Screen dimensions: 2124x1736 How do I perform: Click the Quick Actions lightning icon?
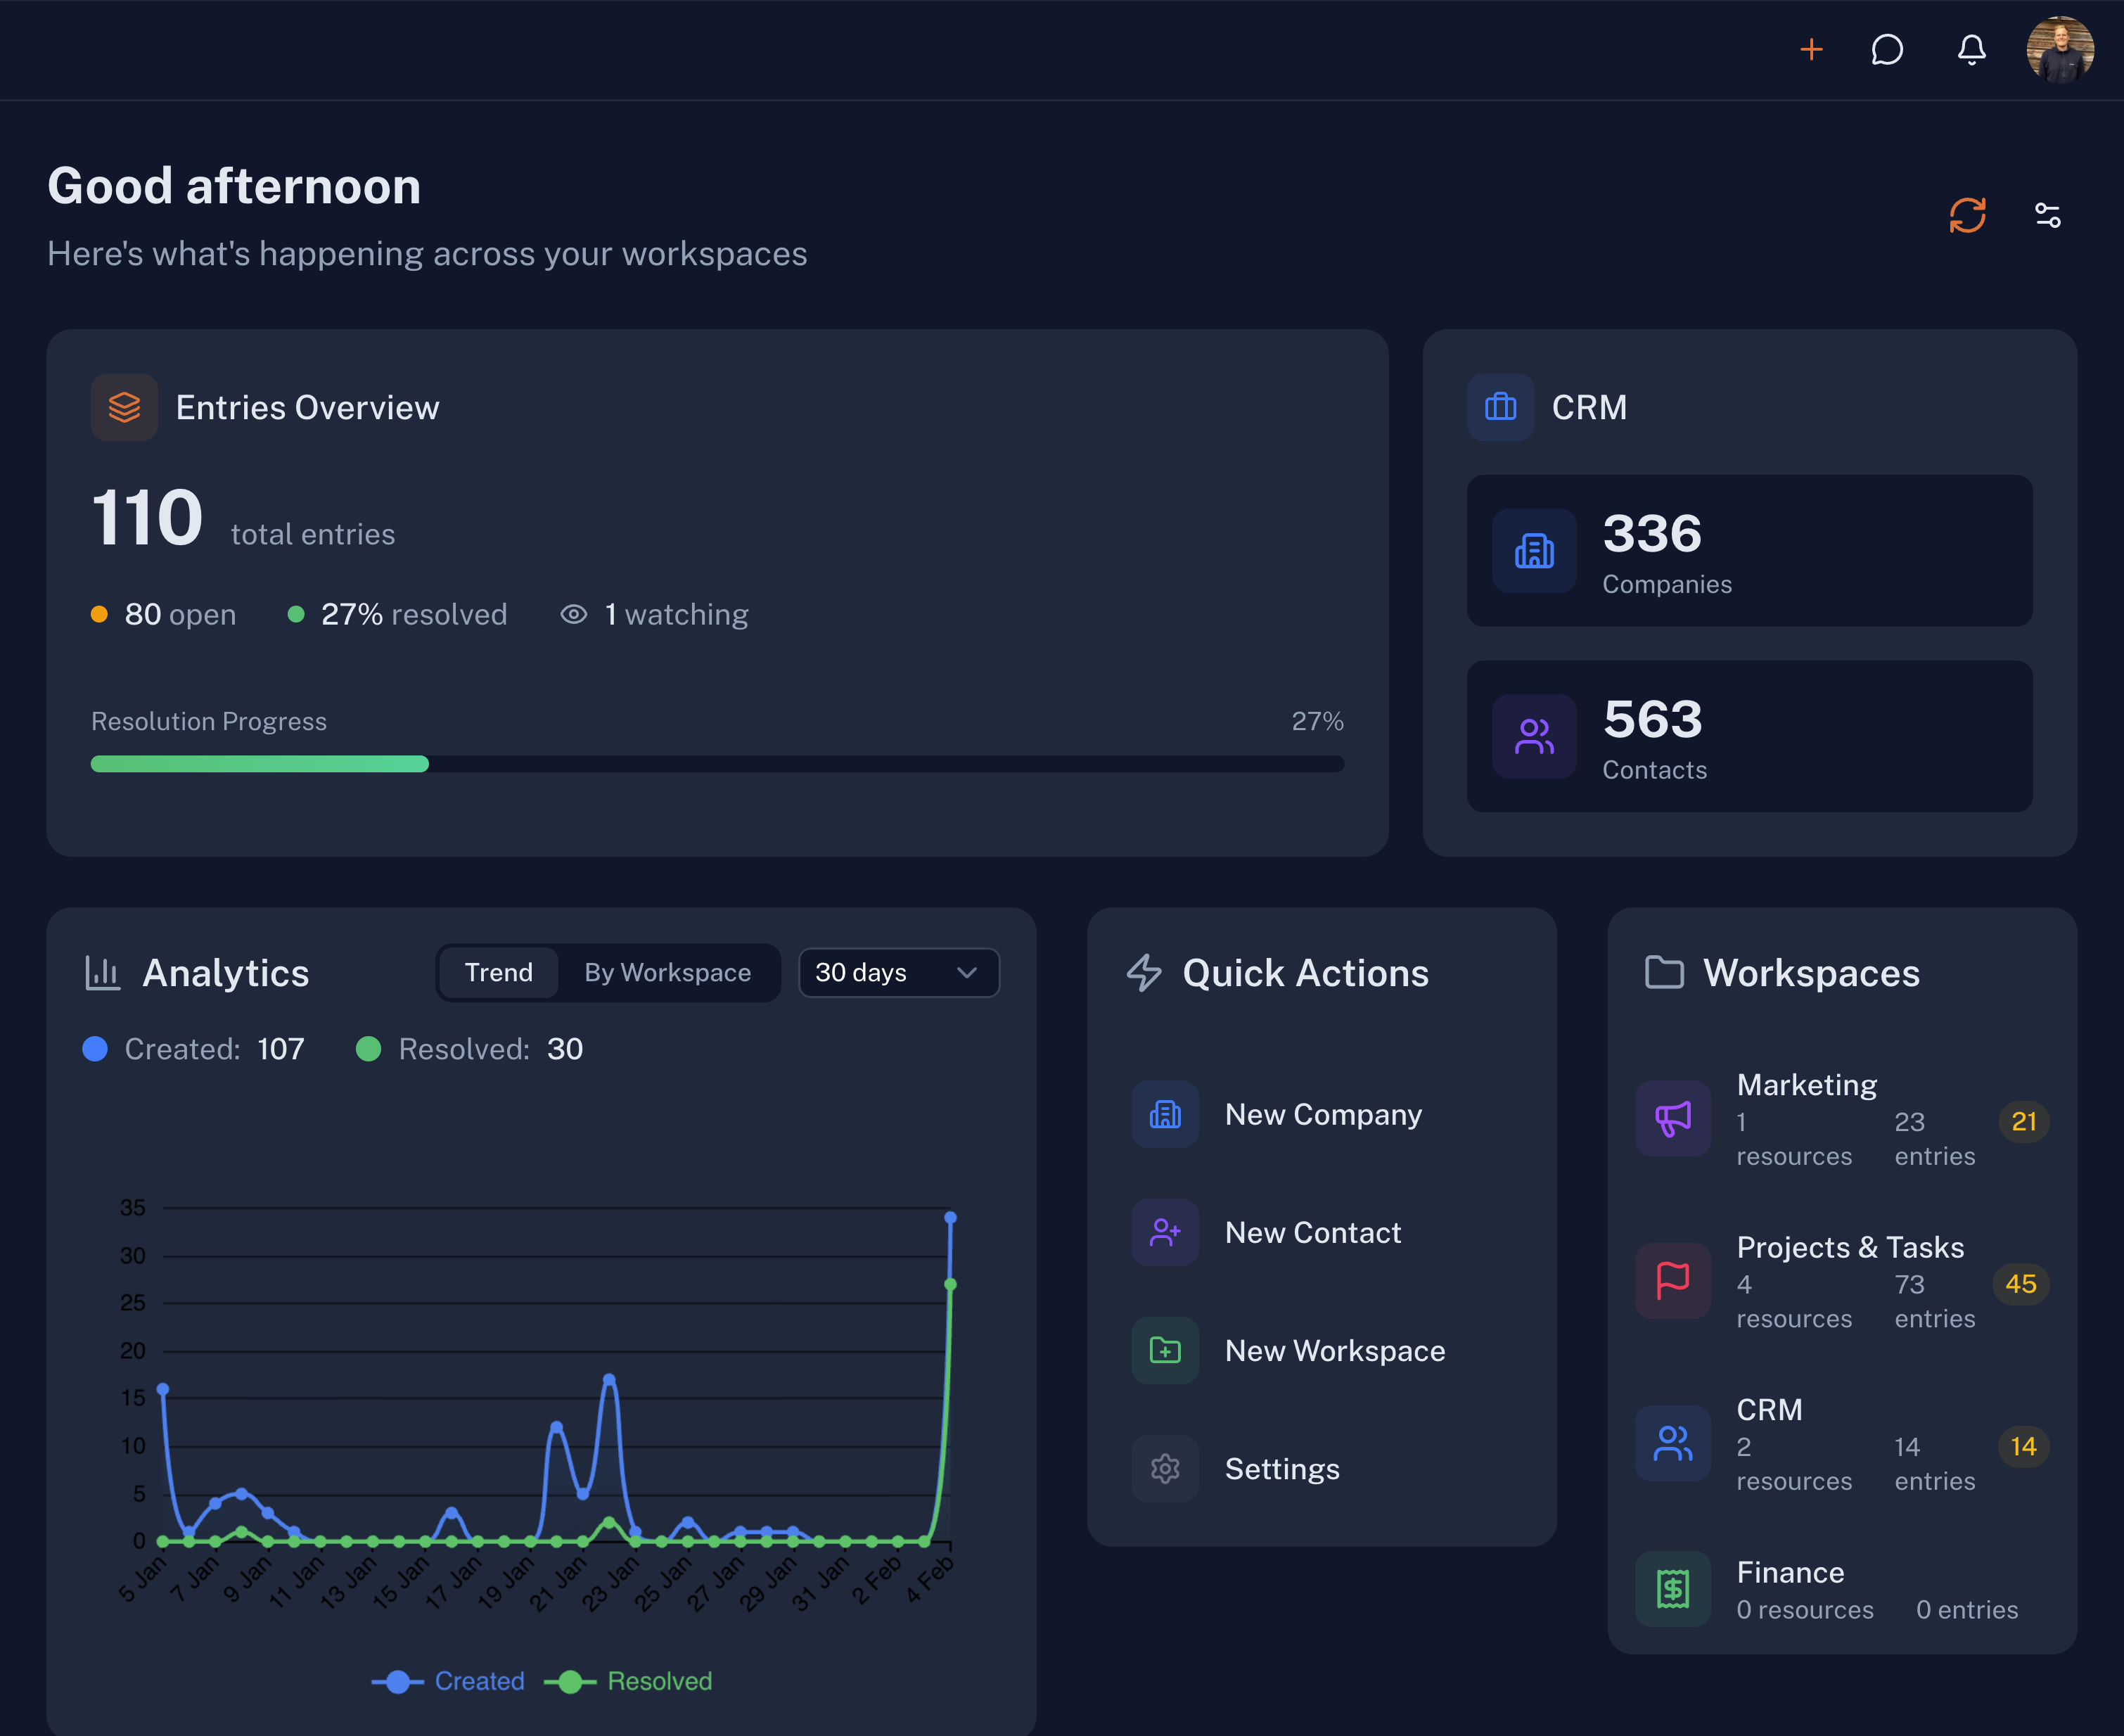click(x=1145, y=973)
